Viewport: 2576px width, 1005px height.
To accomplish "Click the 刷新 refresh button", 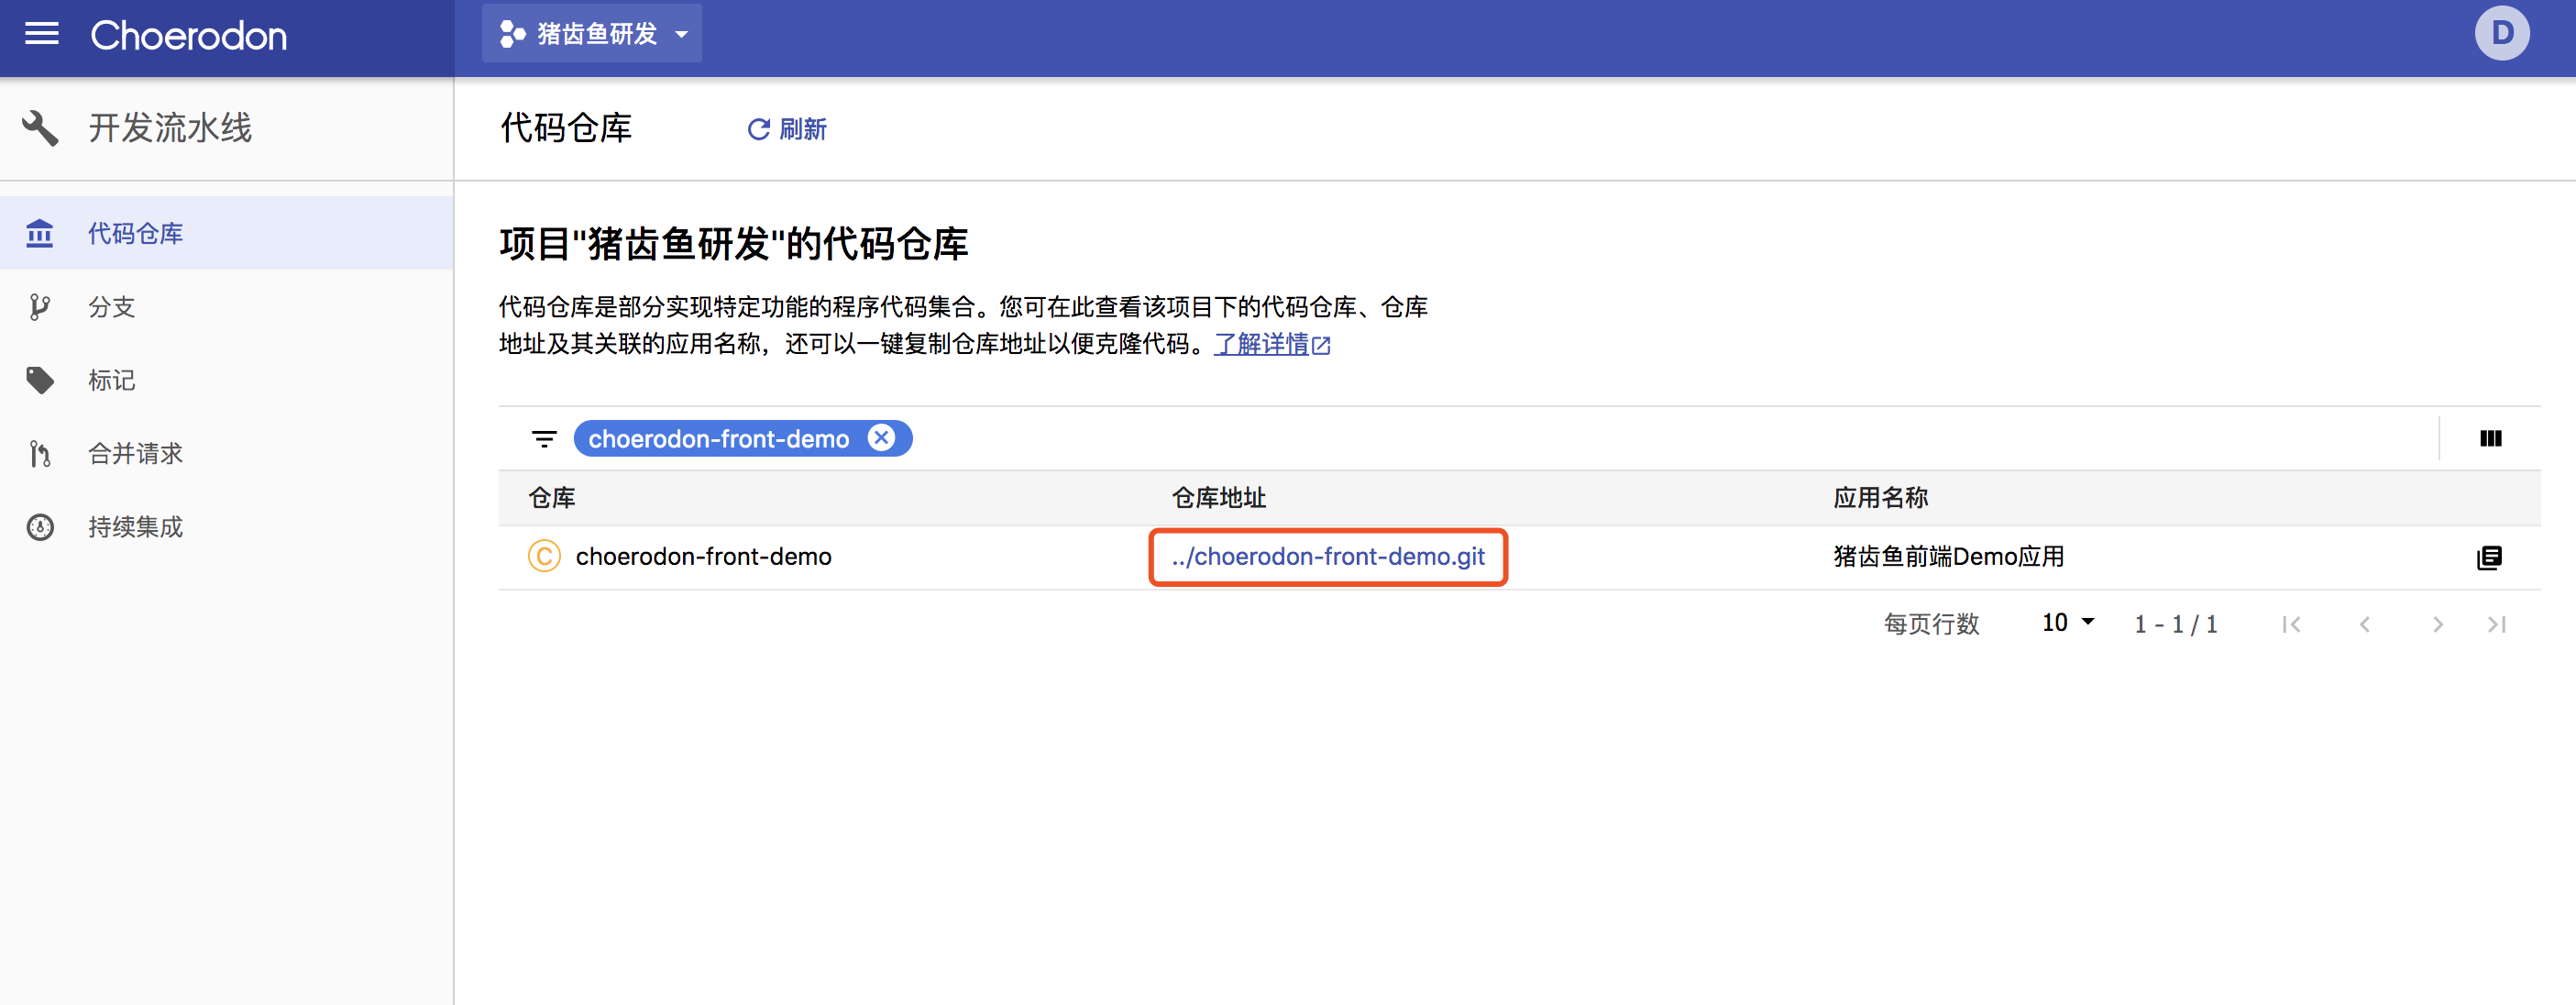I will (x=787, y=129).
